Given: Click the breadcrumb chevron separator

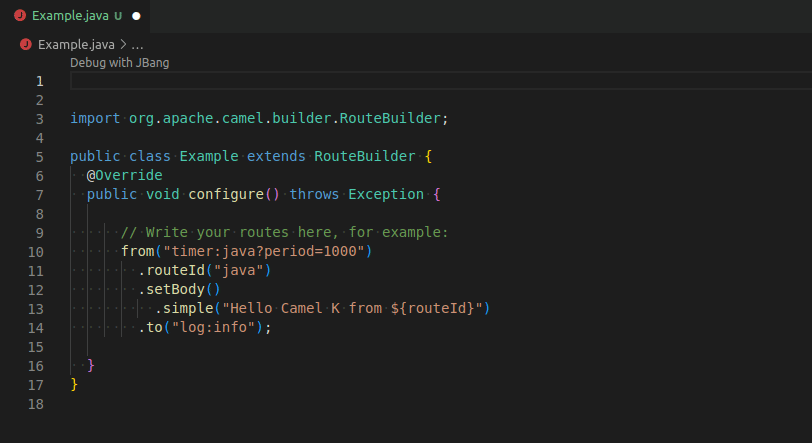Looking at the screenshot, I should coord(123,44).
